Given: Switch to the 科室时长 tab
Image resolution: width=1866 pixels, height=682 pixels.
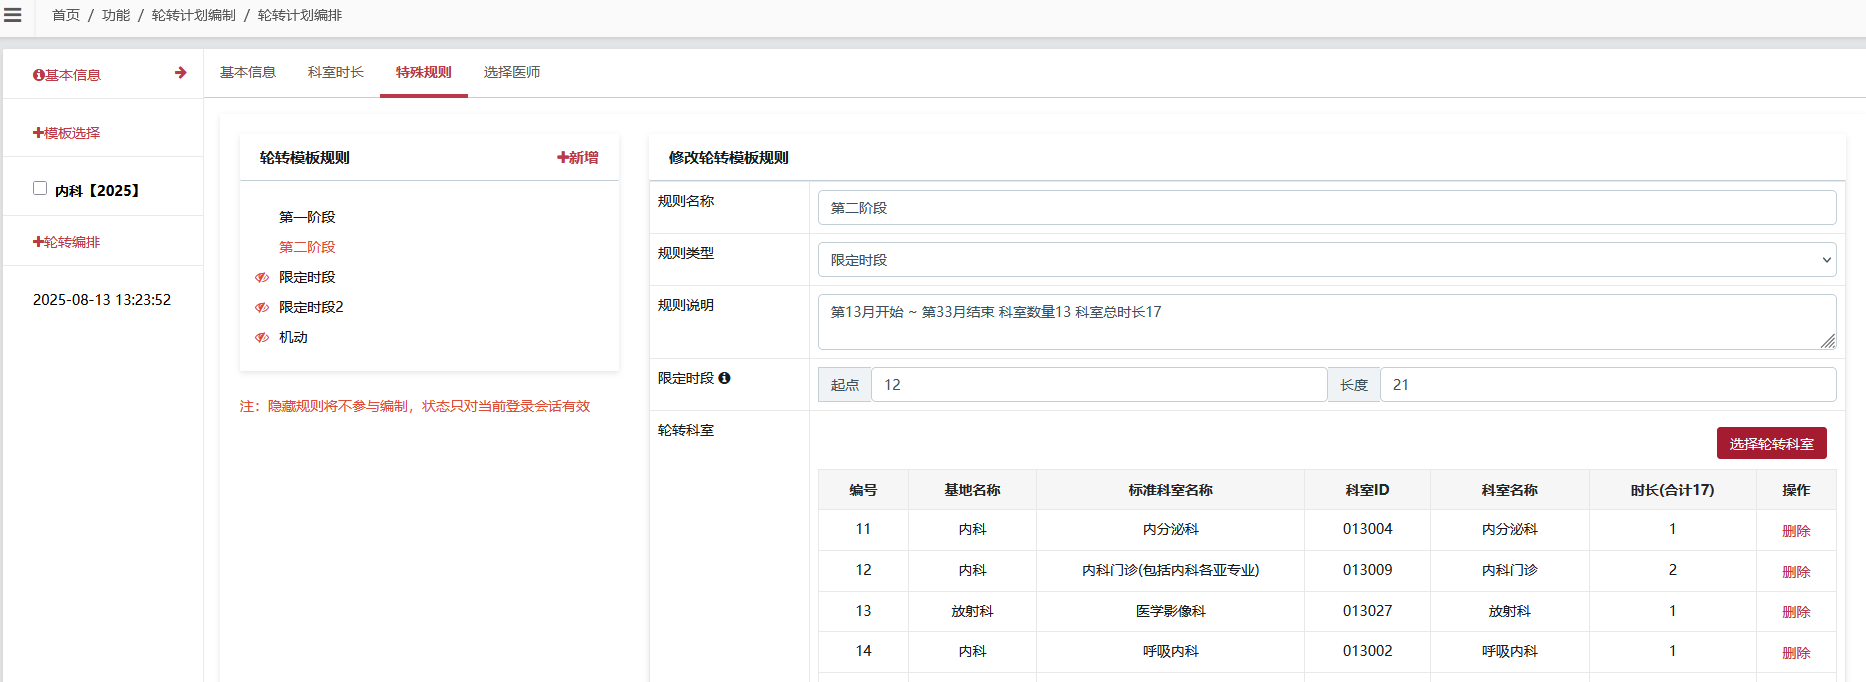Looking at the screenshot, I should (x=336, y=72).
